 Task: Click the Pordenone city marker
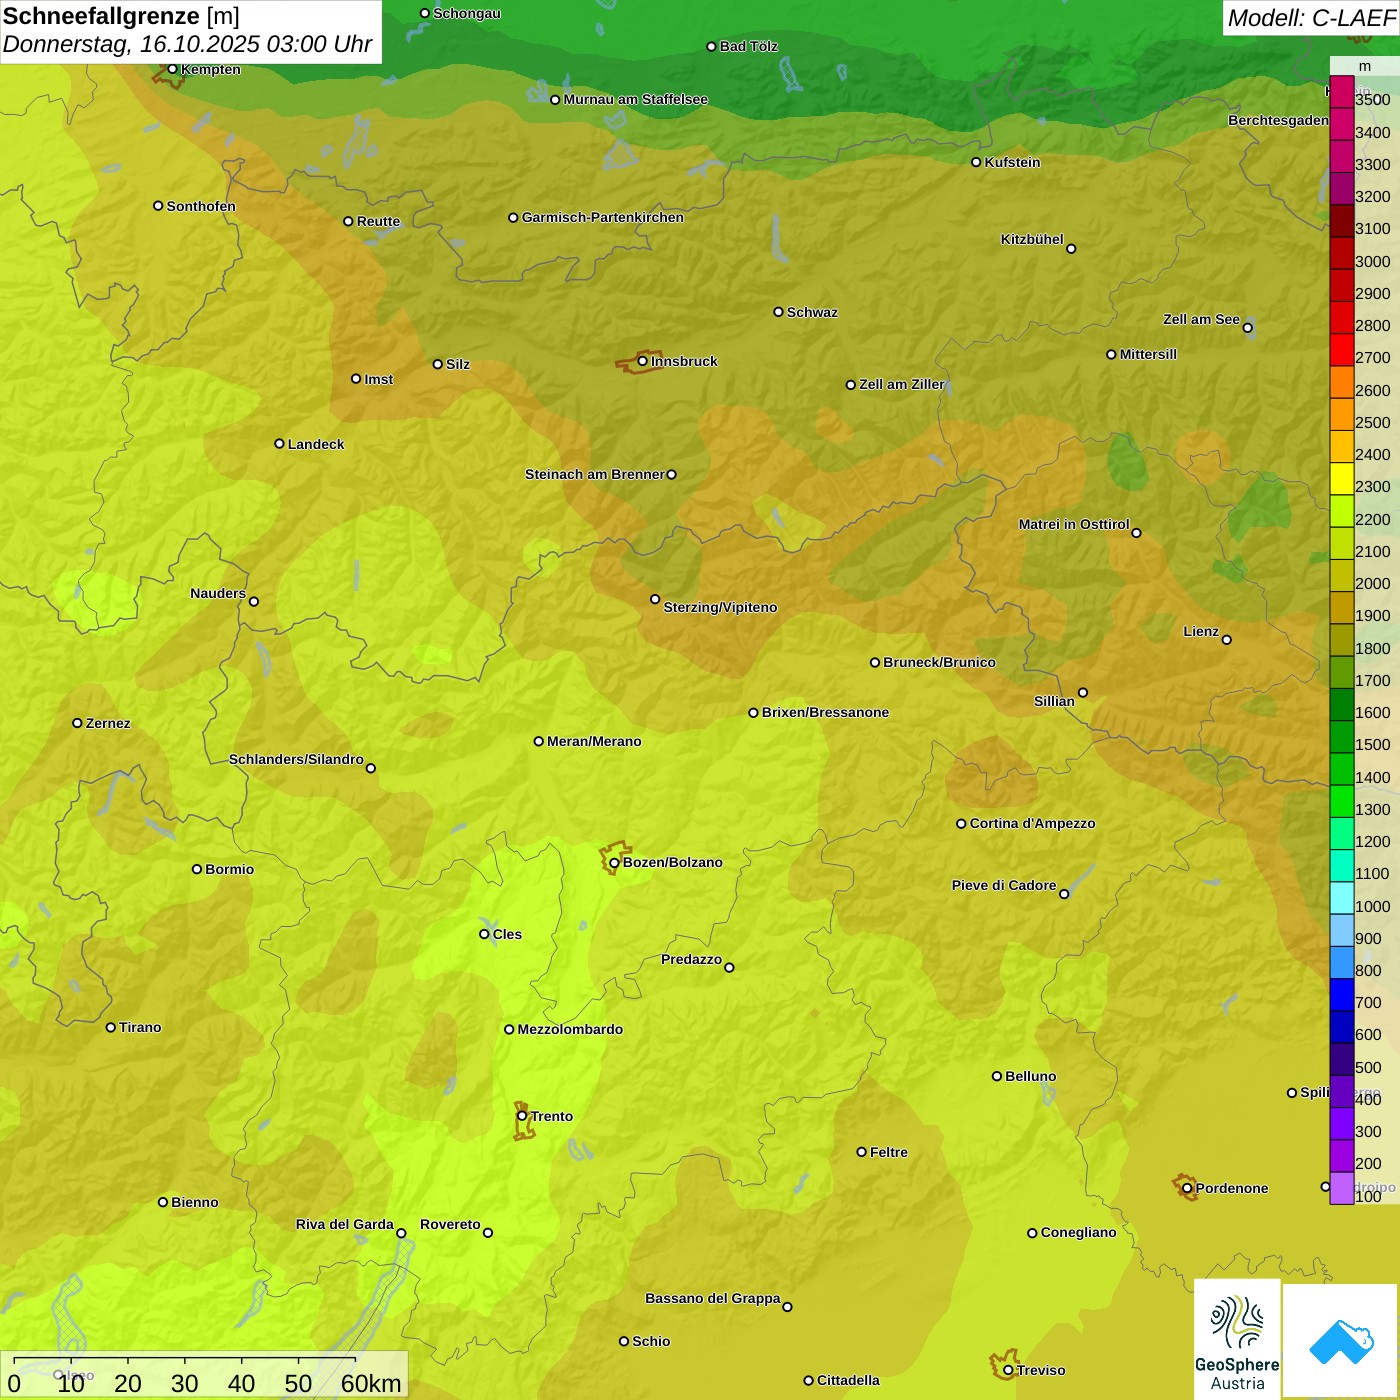tap(1187, 1188)
